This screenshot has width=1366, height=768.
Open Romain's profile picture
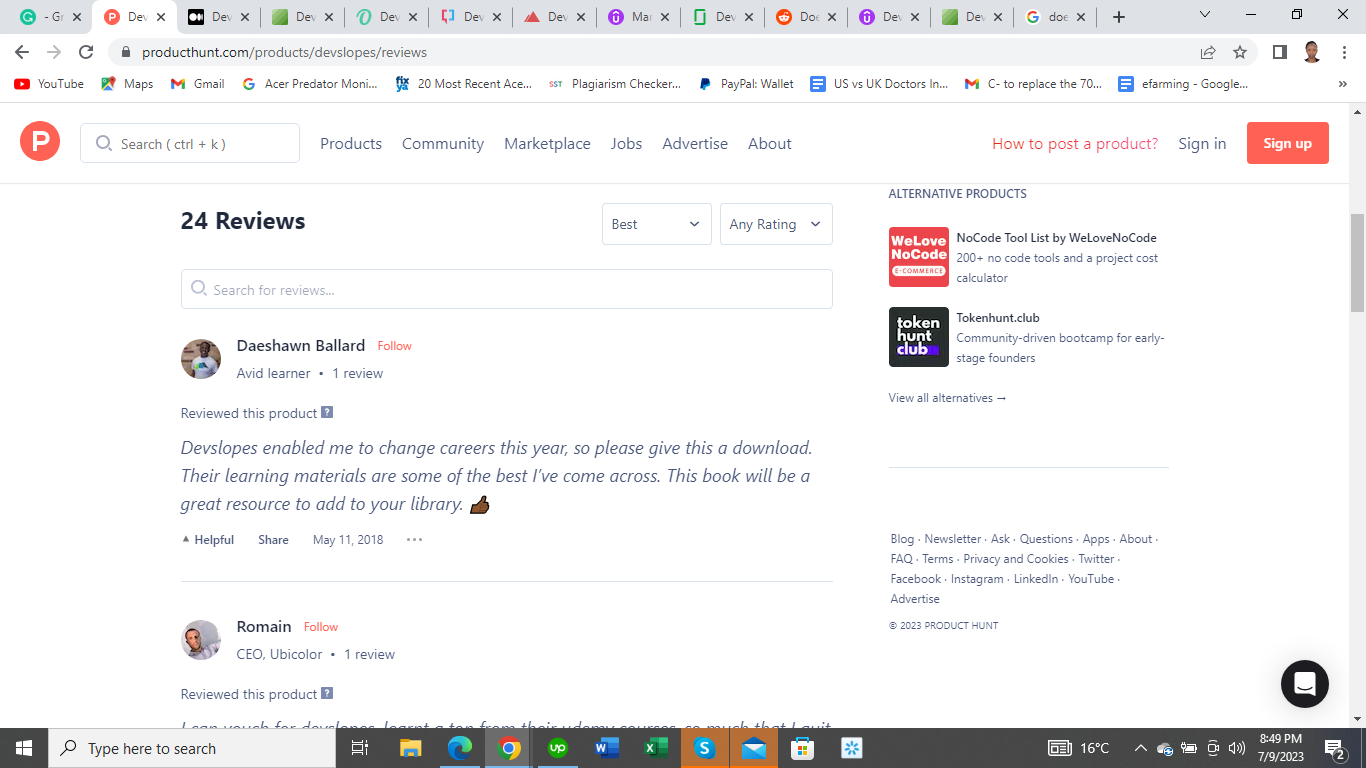coord(201,640)
